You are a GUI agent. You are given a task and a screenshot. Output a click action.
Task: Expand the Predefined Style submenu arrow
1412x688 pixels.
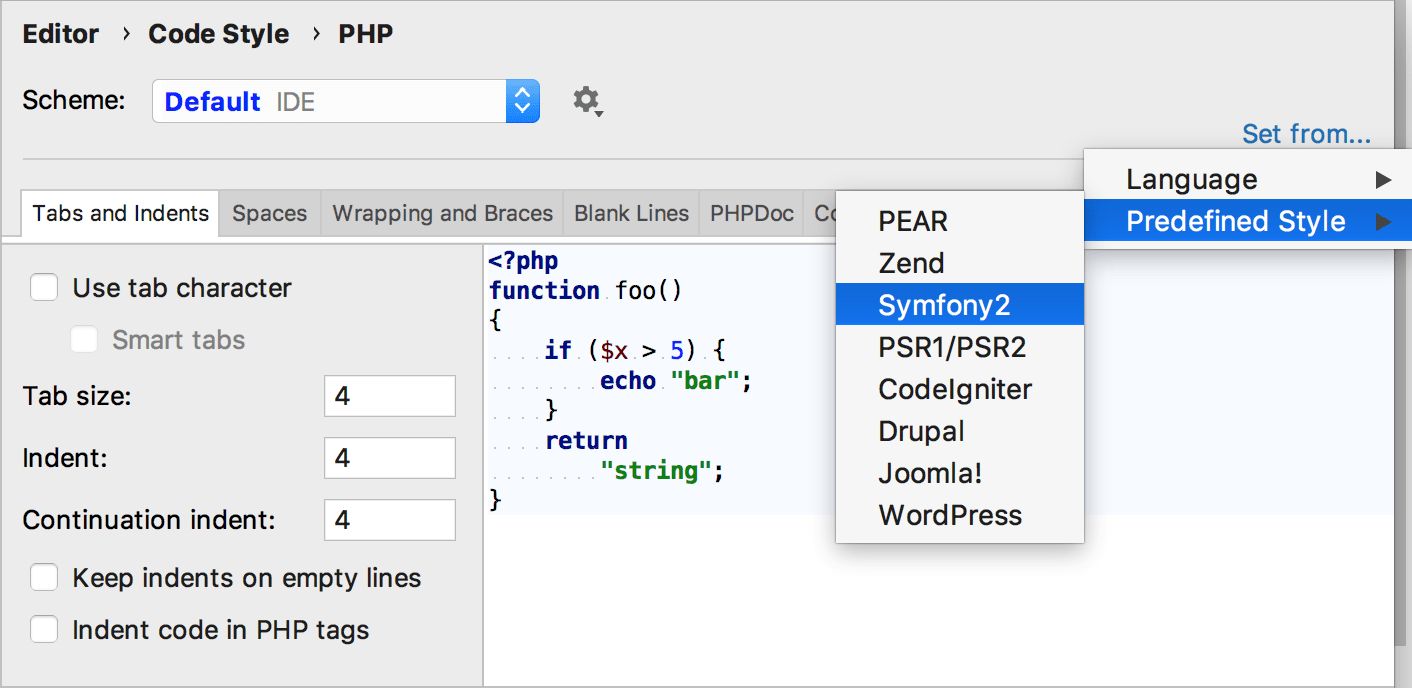[x=1384, y=220]
